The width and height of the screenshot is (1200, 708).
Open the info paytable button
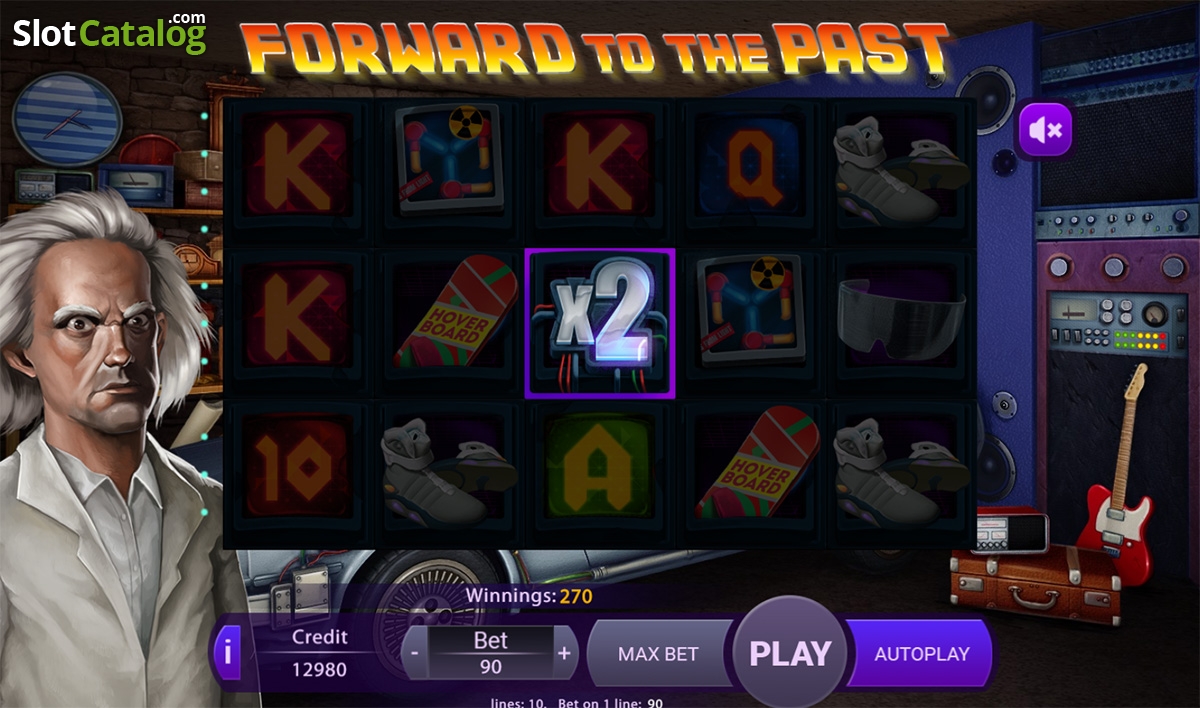[x=228, y=653]
